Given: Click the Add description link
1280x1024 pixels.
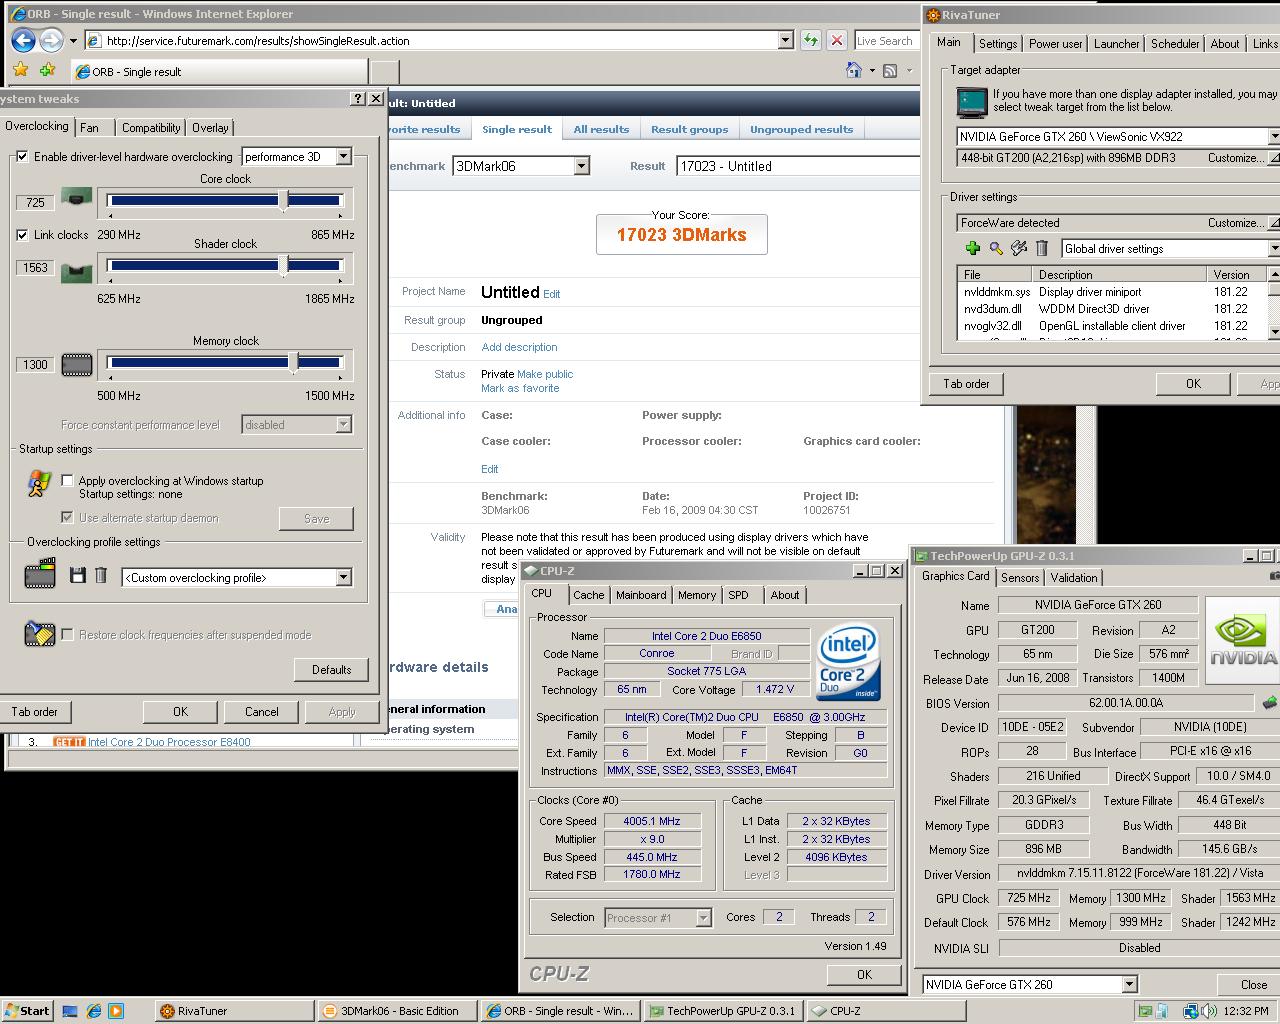Looking at the screenshot, I should point(519,347).
